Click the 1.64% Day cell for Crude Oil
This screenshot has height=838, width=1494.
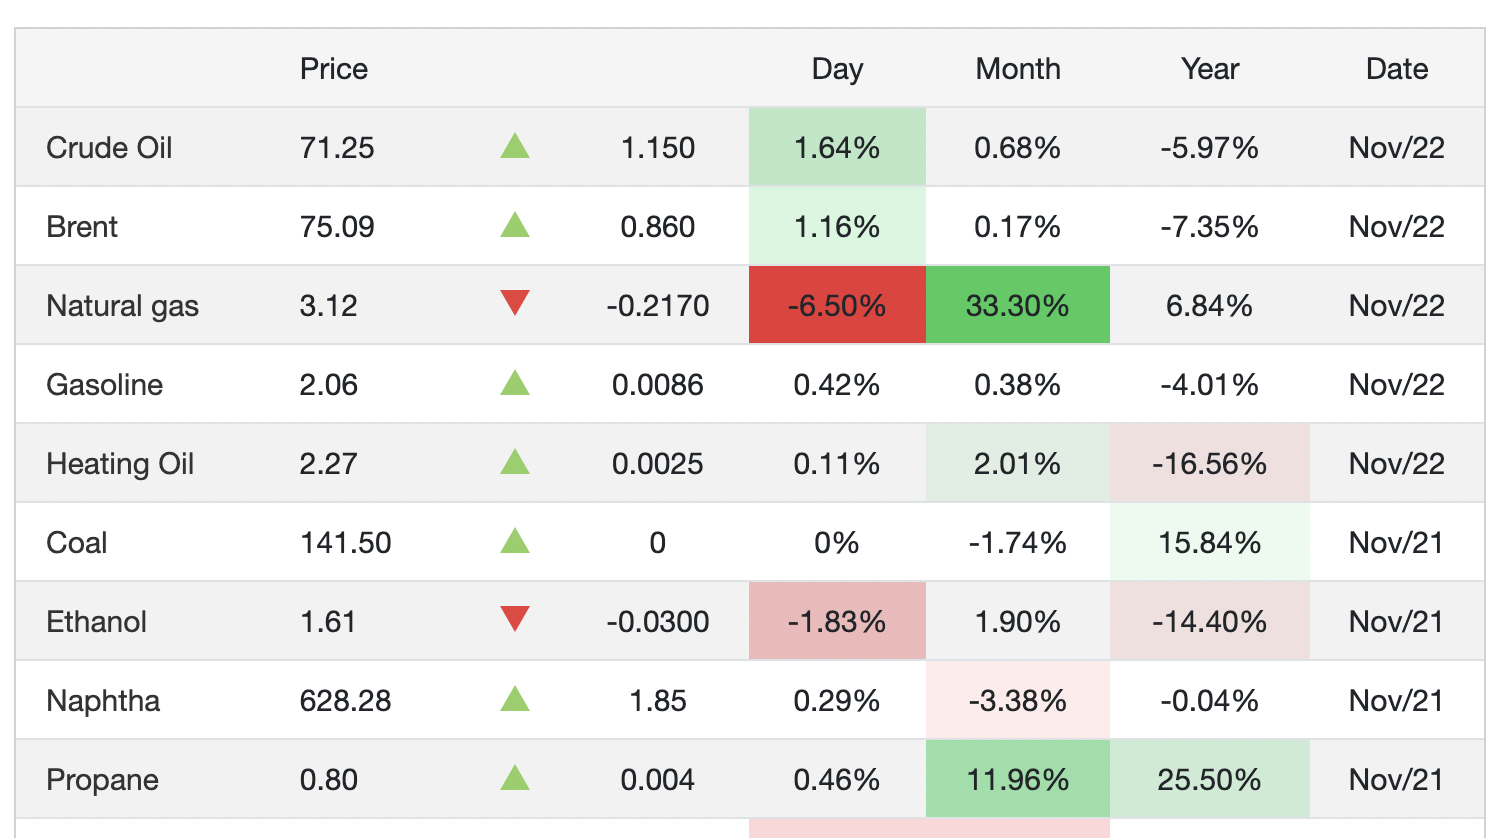pyautogui.click(x=837, y=147)
